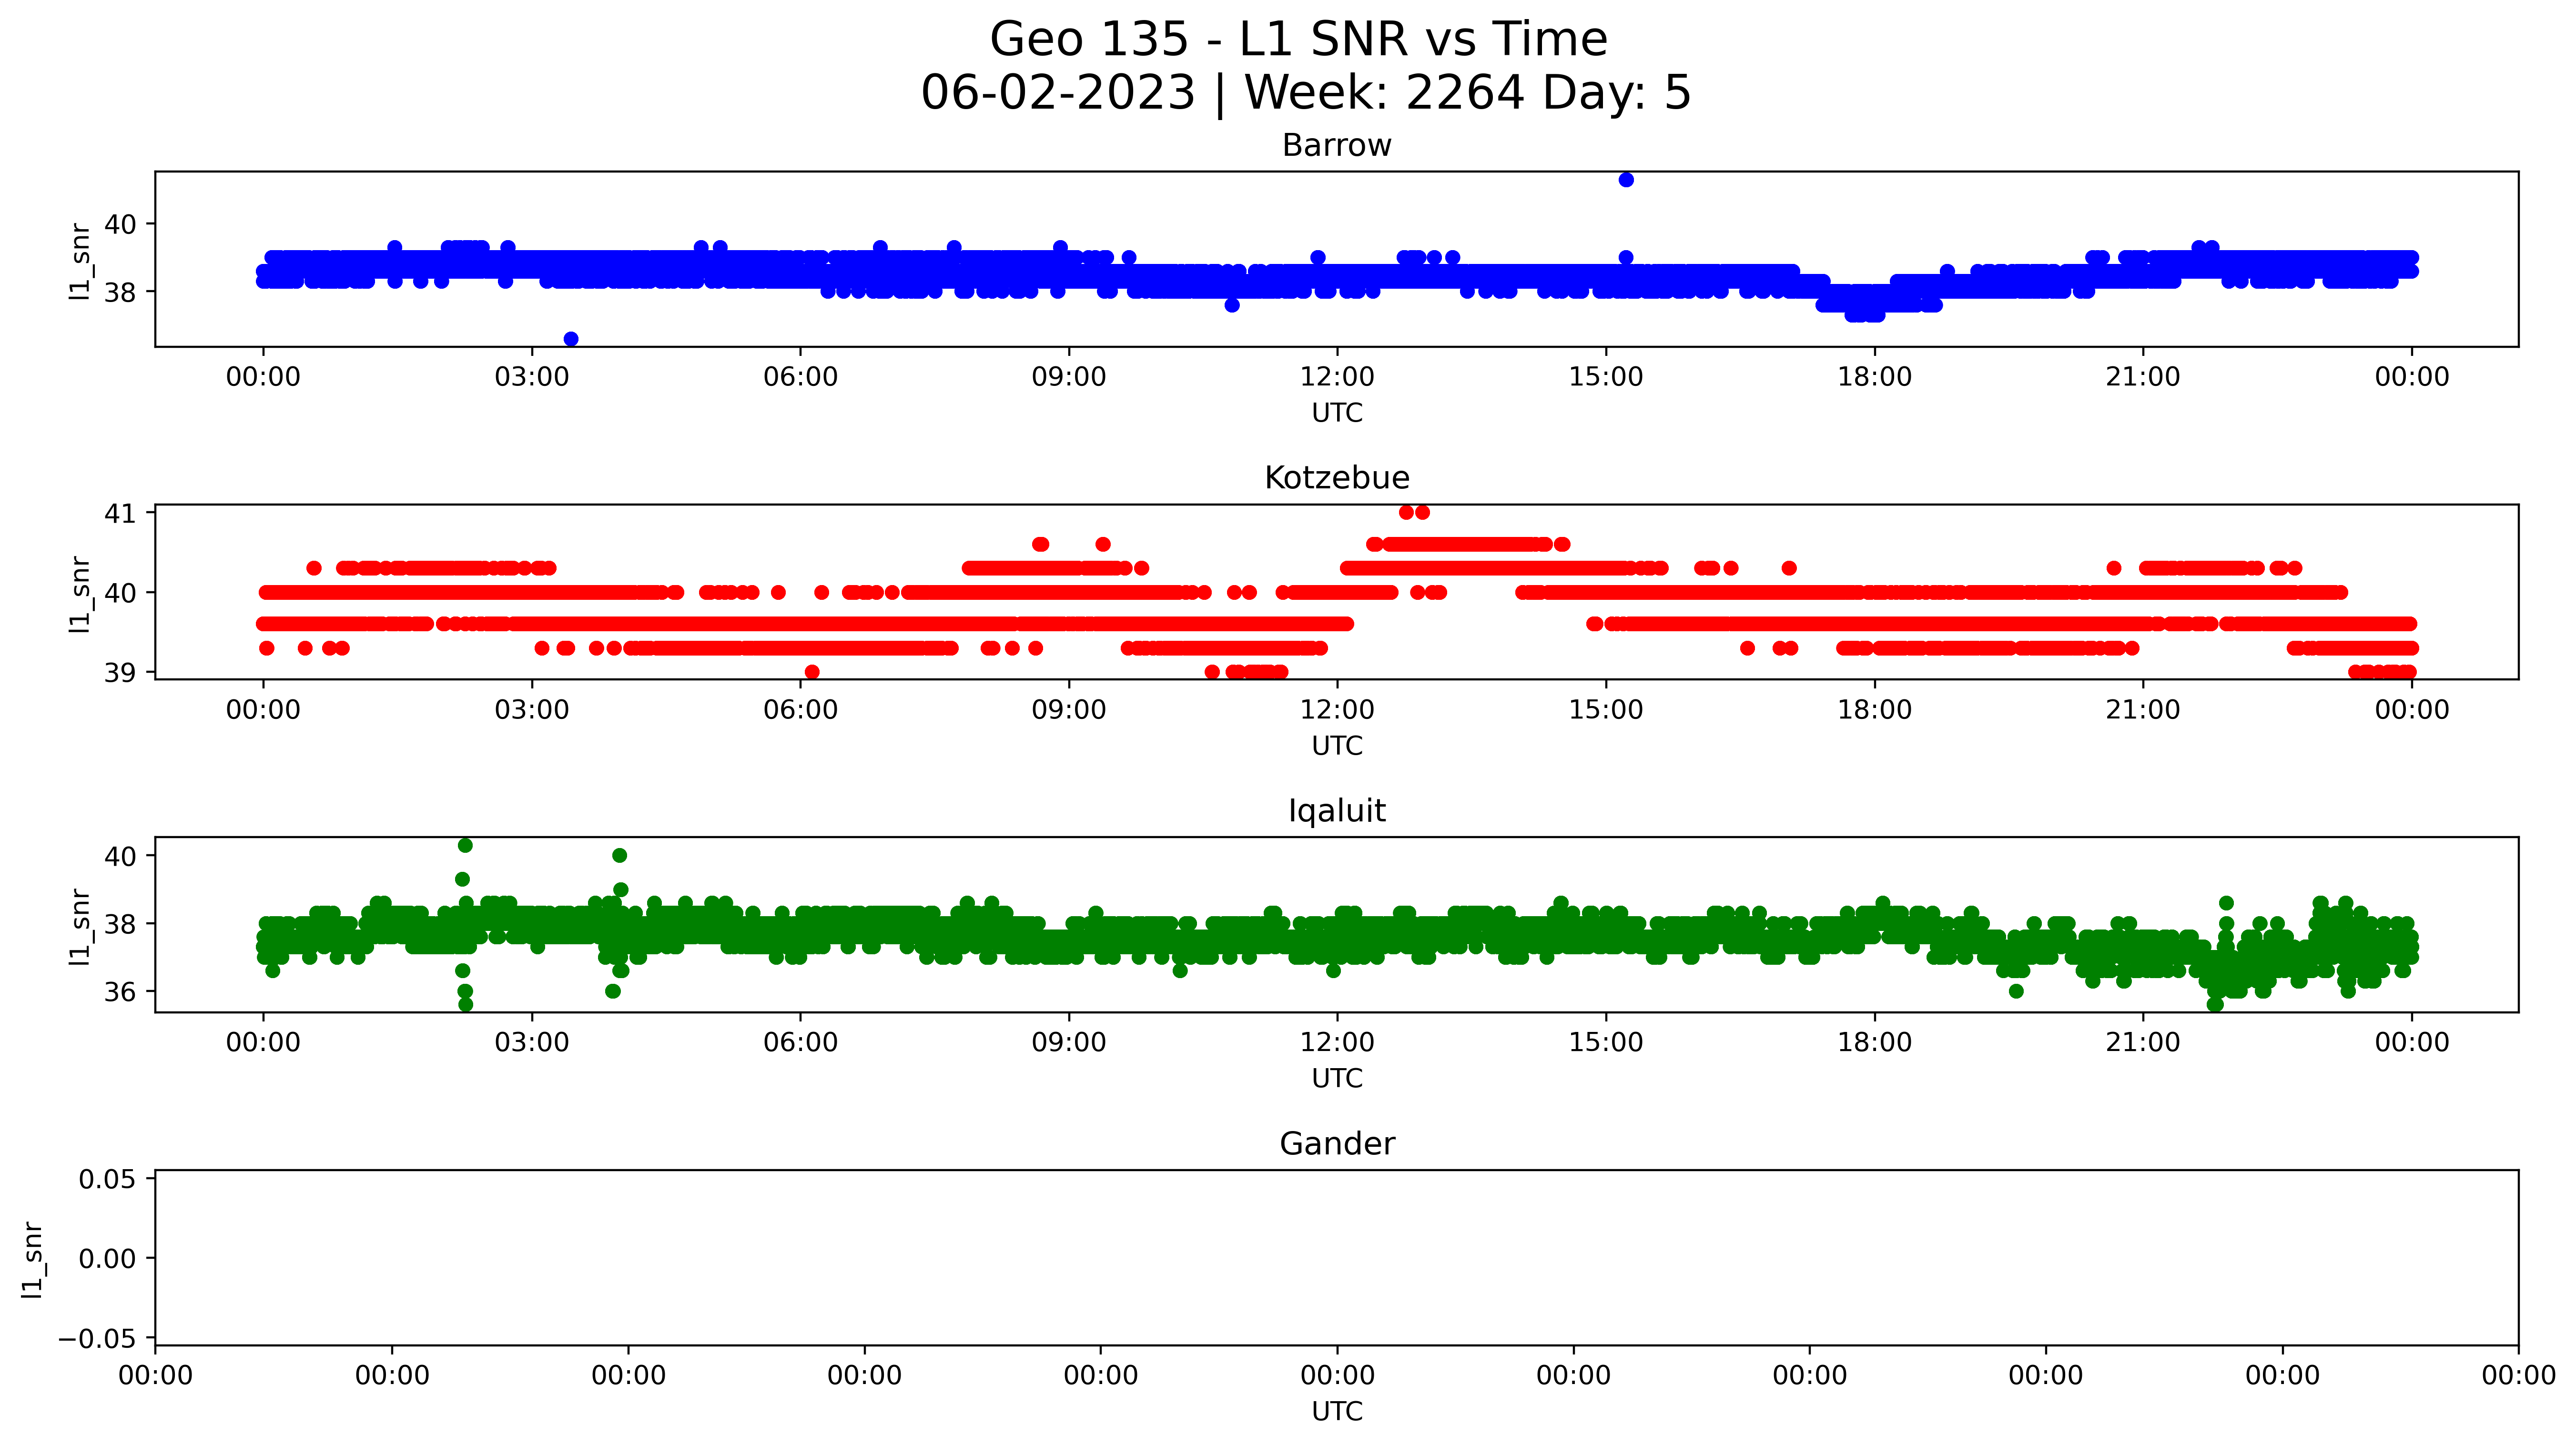Click the UTC axis label under Iqaluit plot
This screenshot has height=1445, width=2576.
click(1337, 1079)
